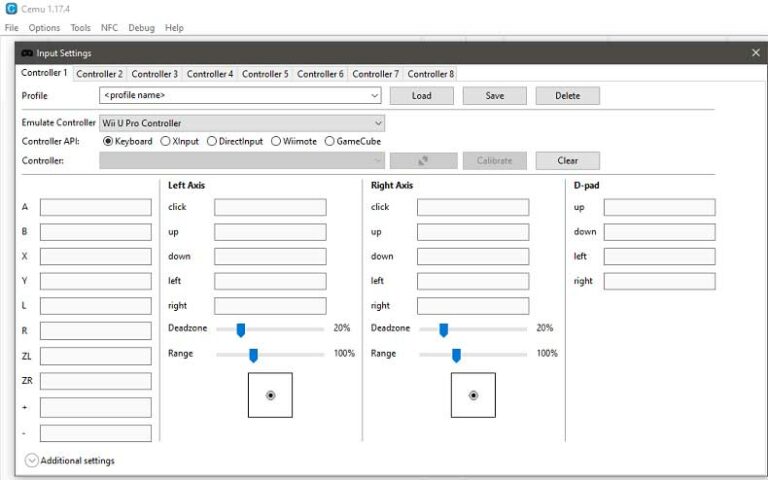Click the D-pad up input field

[658, 208]
